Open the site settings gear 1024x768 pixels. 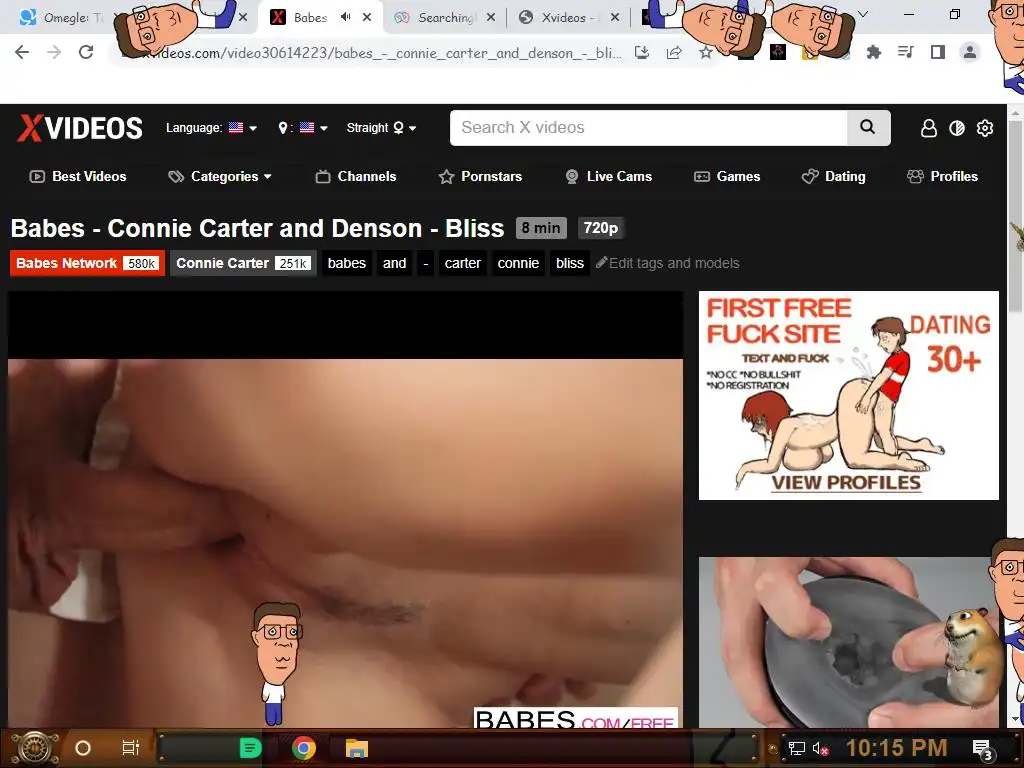(985, 128)
